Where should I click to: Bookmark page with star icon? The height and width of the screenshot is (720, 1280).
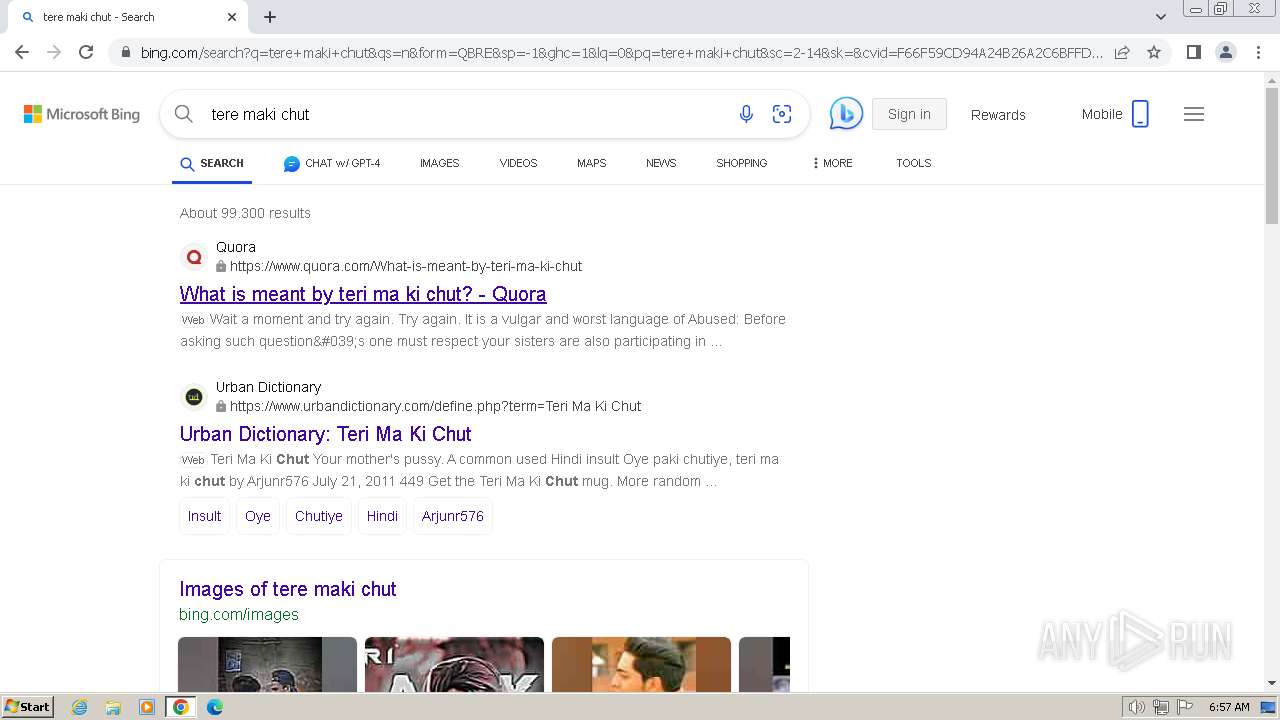tap(1154, 52)
